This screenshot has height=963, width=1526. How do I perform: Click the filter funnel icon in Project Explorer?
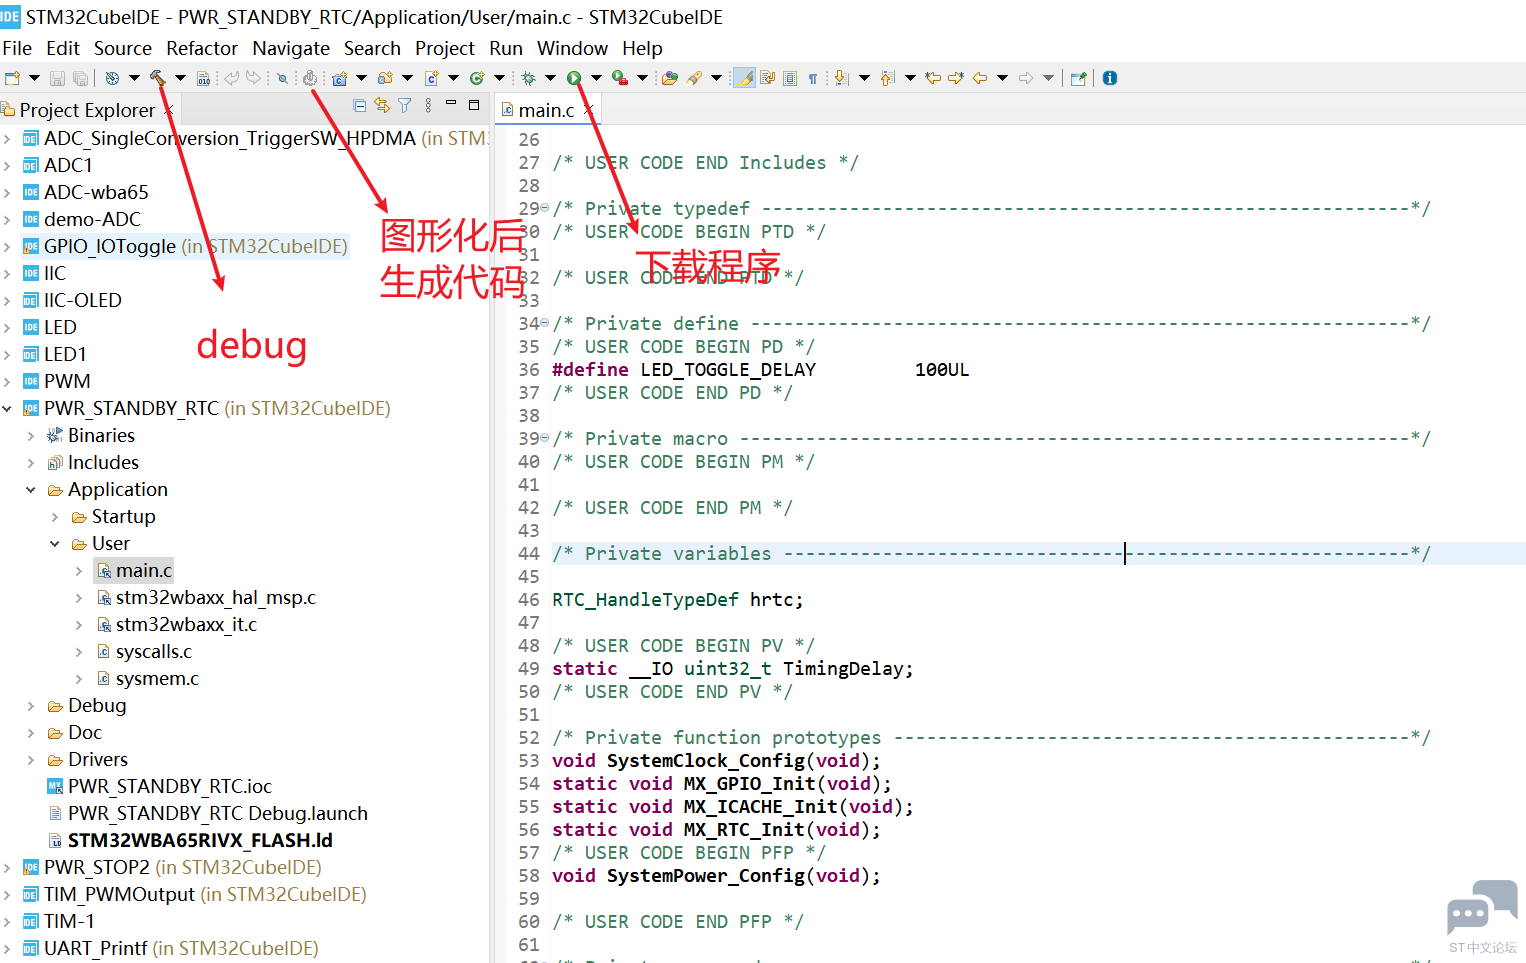[x=404, y=105]
